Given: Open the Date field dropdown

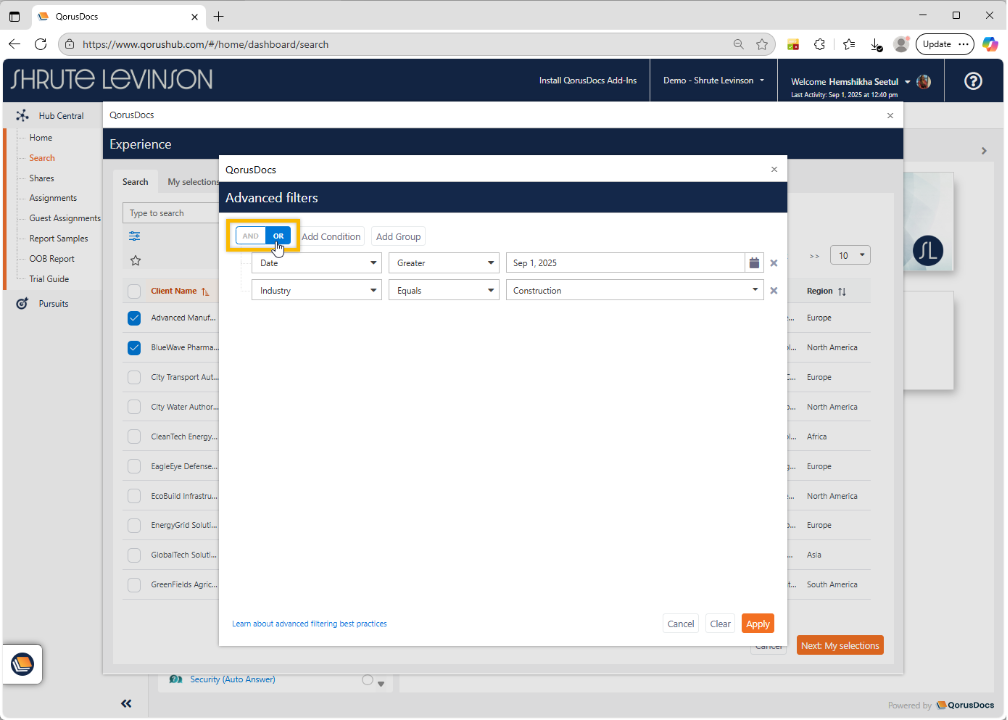Looking at the screenshot, I should pos(316,263).
